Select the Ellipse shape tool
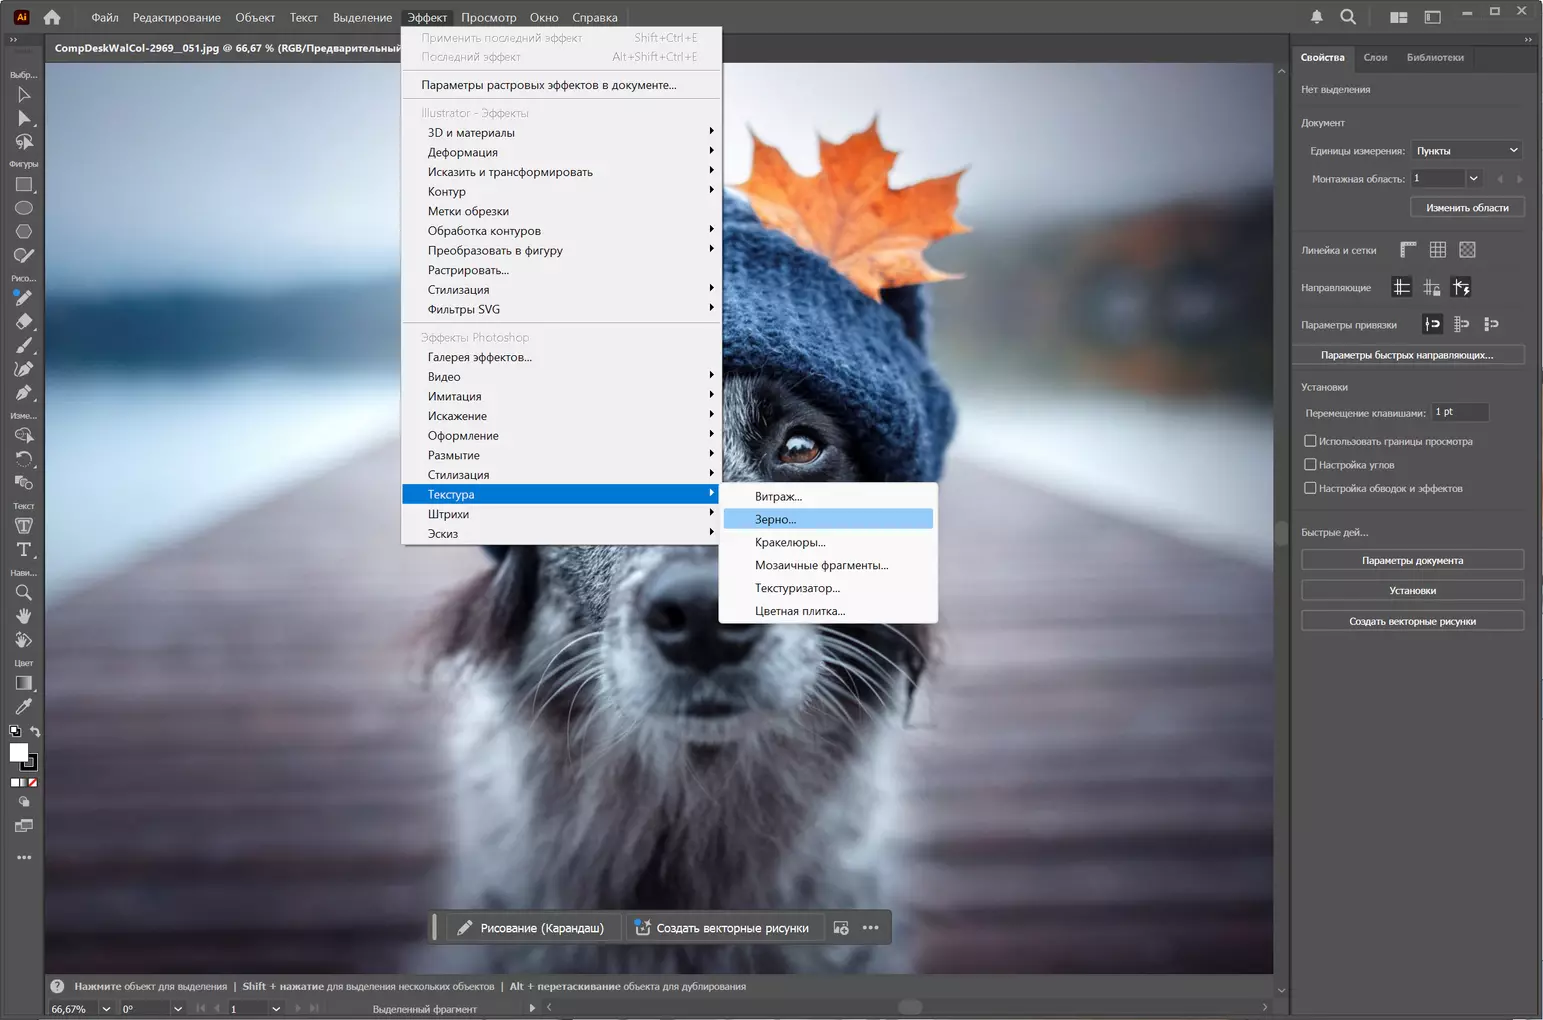The image size is (1543, 1020). (x=24, y=208)
